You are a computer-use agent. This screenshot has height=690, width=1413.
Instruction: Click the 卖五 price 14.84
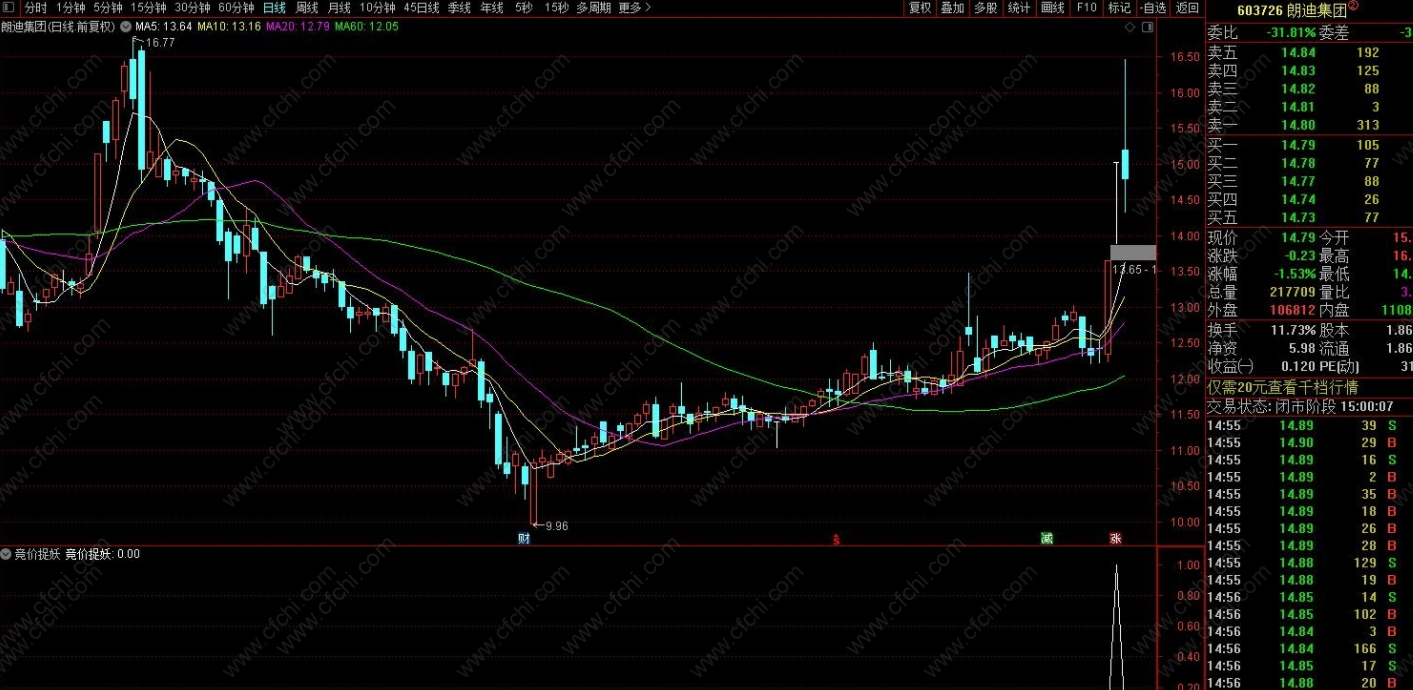1297,52
